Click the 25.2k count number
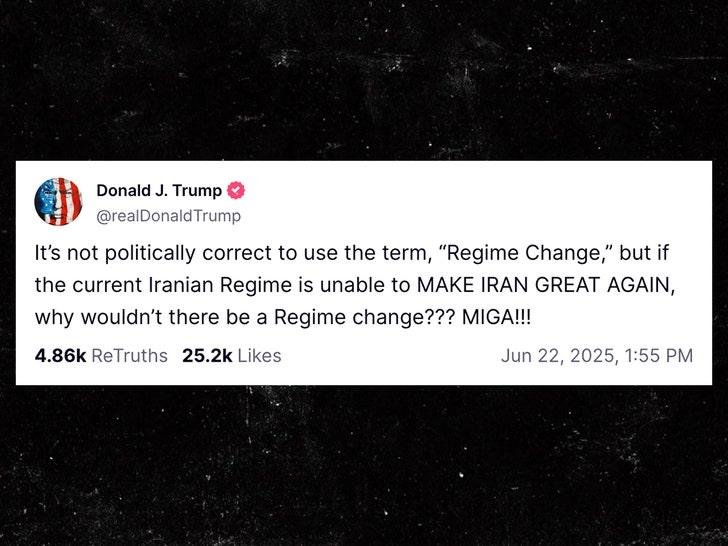The height and width of the screenshot is (546, 728). [x=206, y=356]
